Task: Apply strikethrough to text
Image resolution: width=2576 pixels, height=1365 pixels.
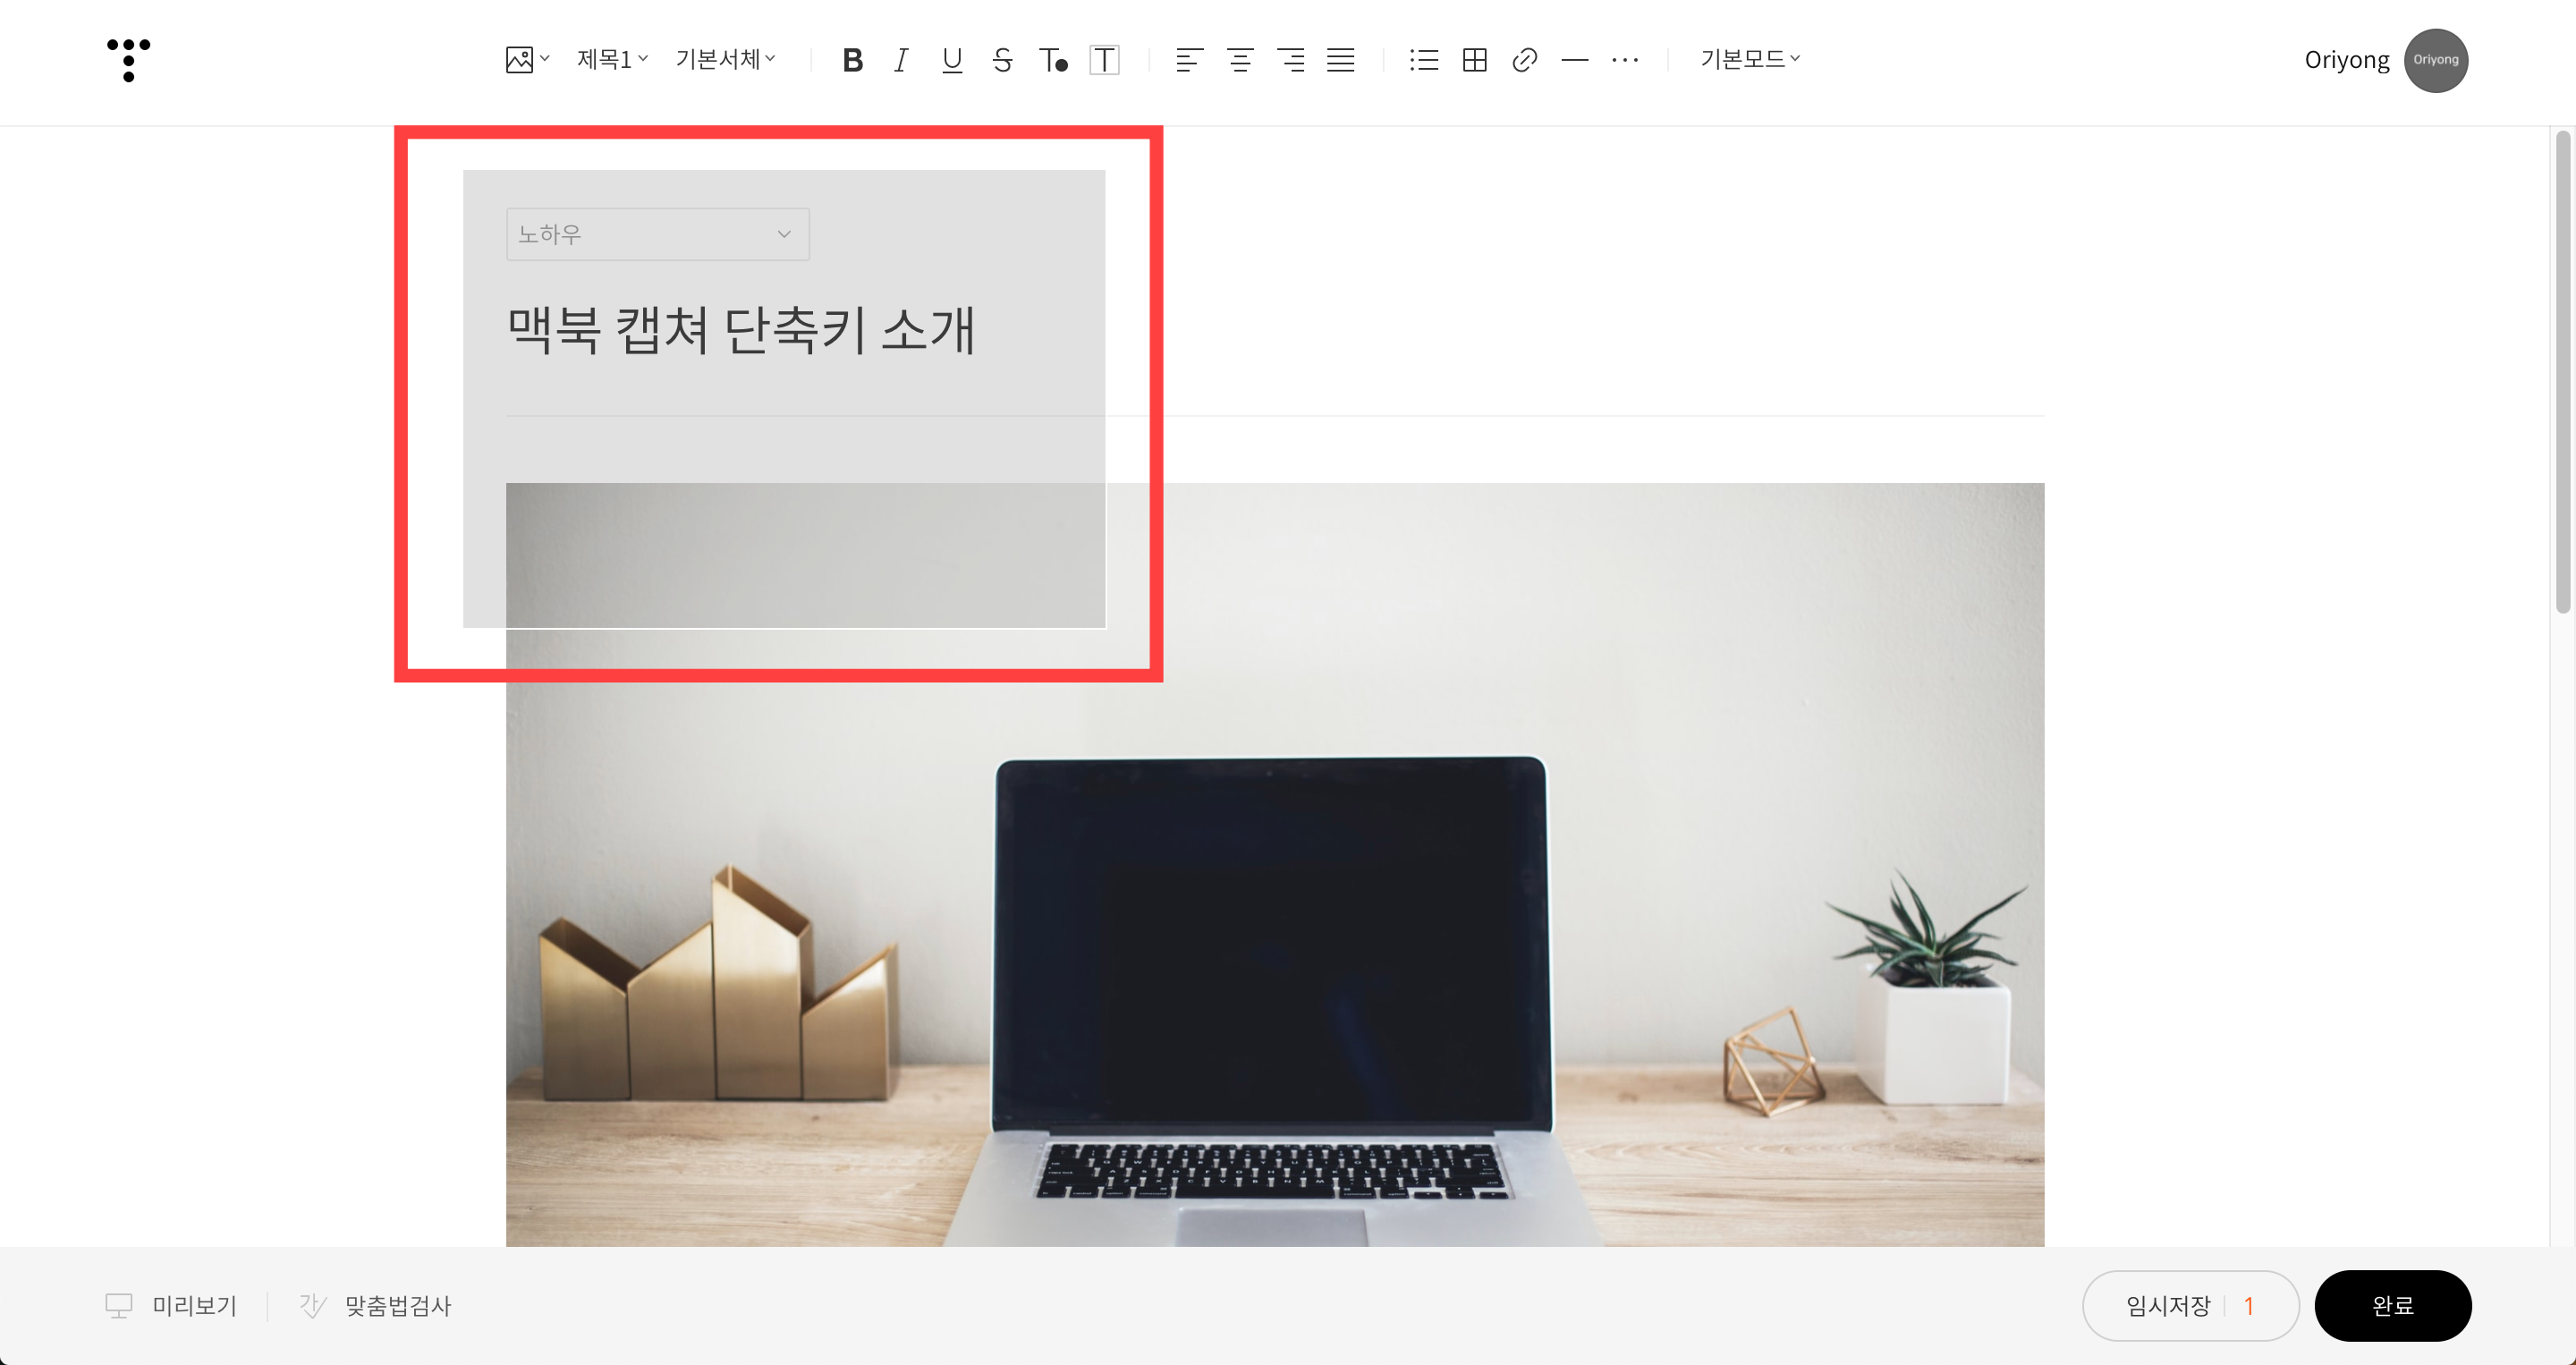Action: 1002,60
